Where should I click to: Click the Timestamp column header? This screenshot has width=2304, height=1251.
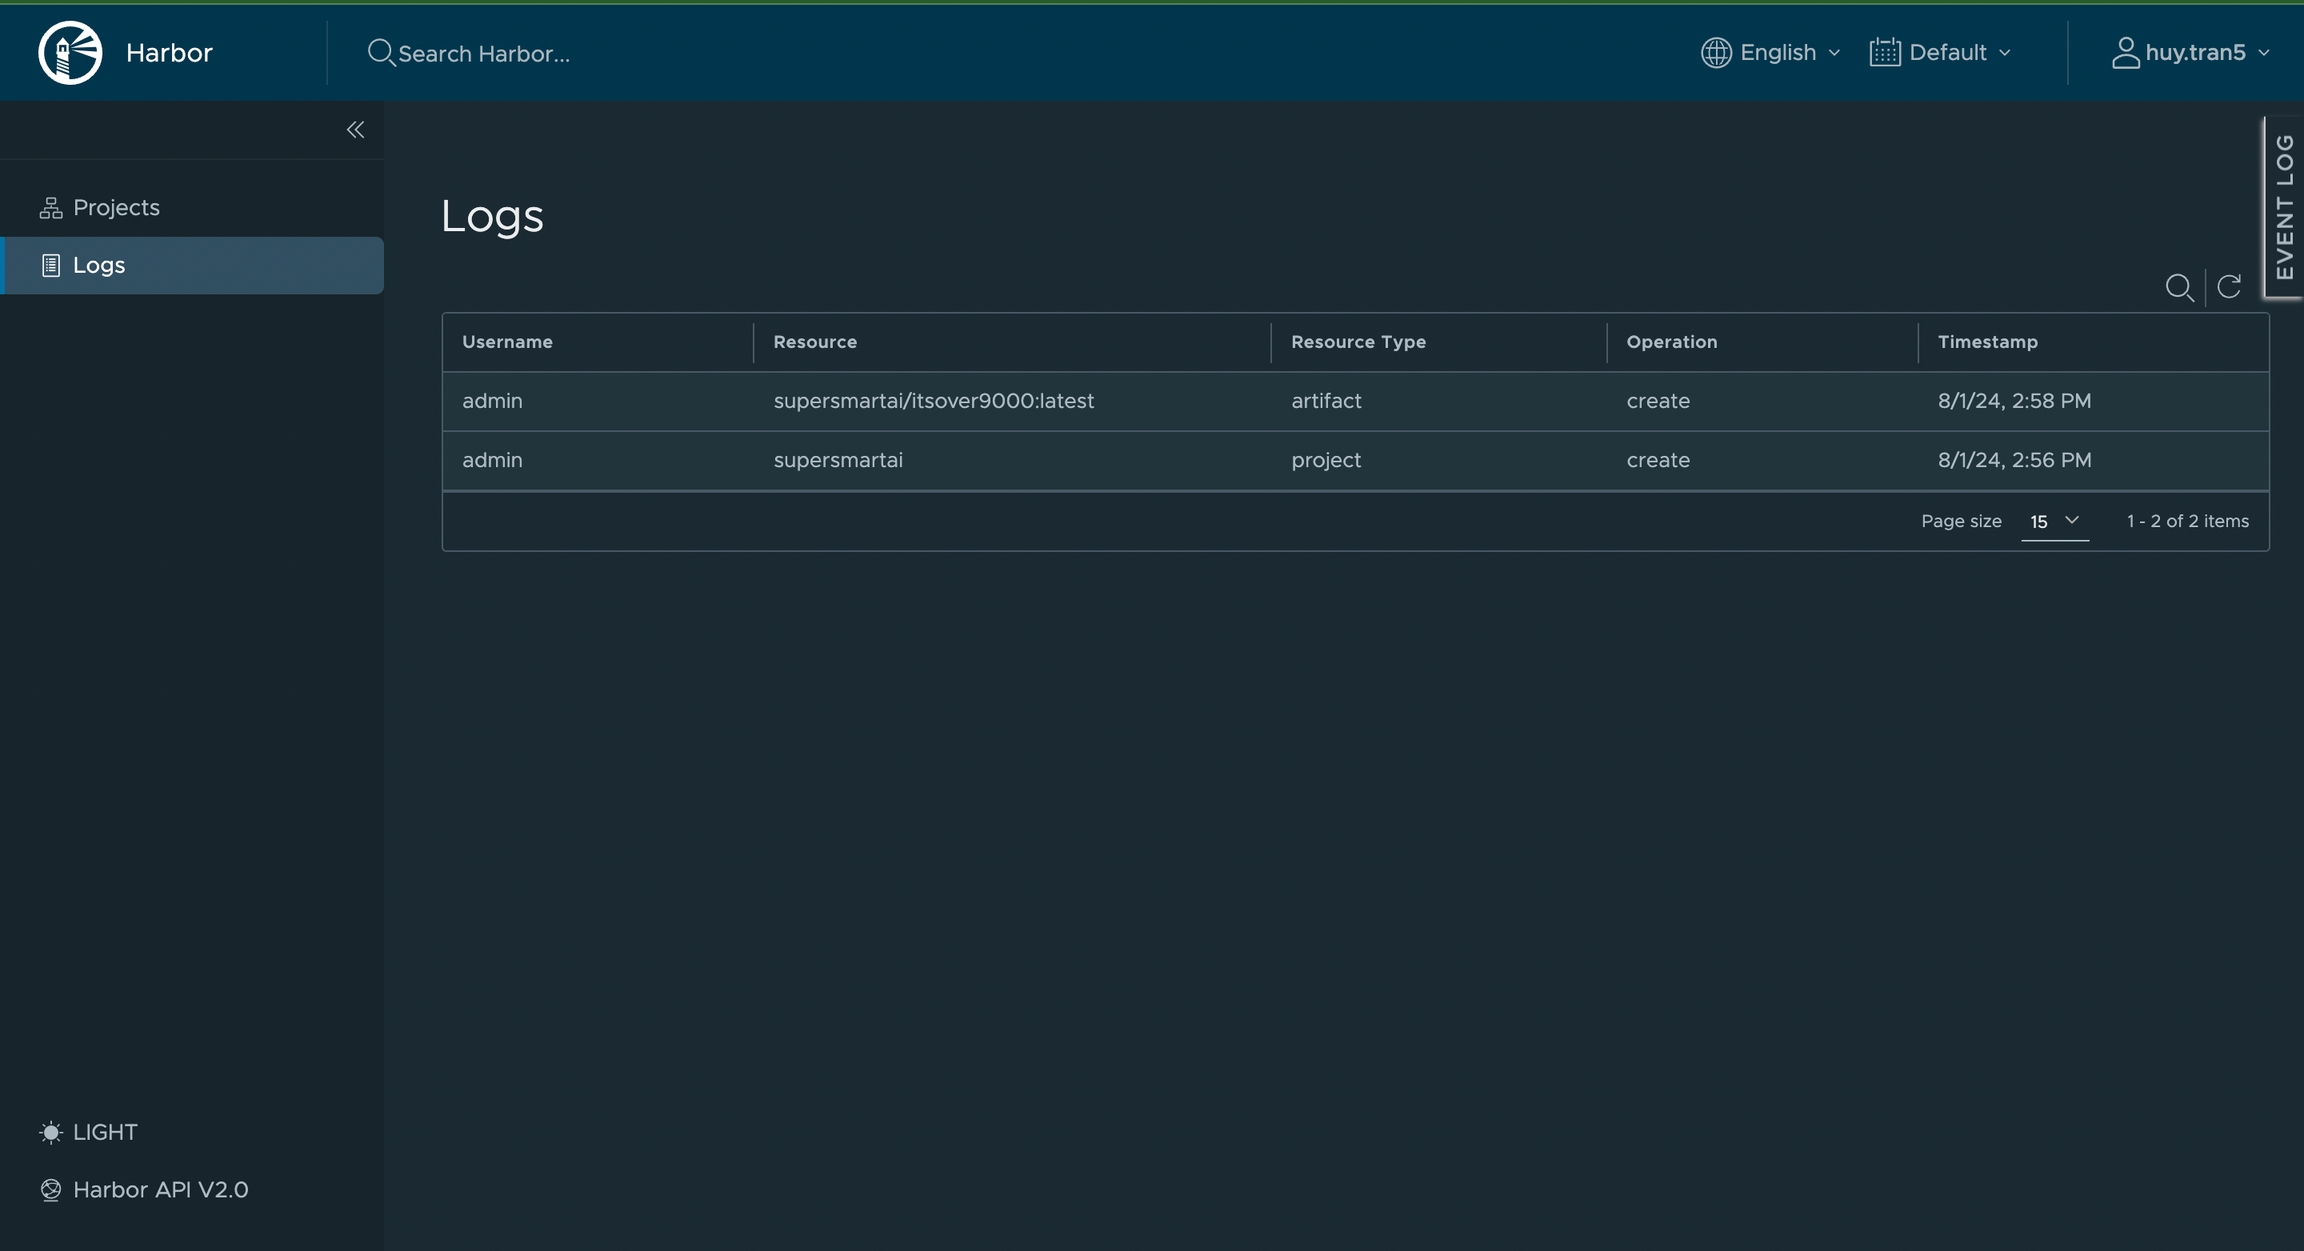click(x=1987, y=342)
